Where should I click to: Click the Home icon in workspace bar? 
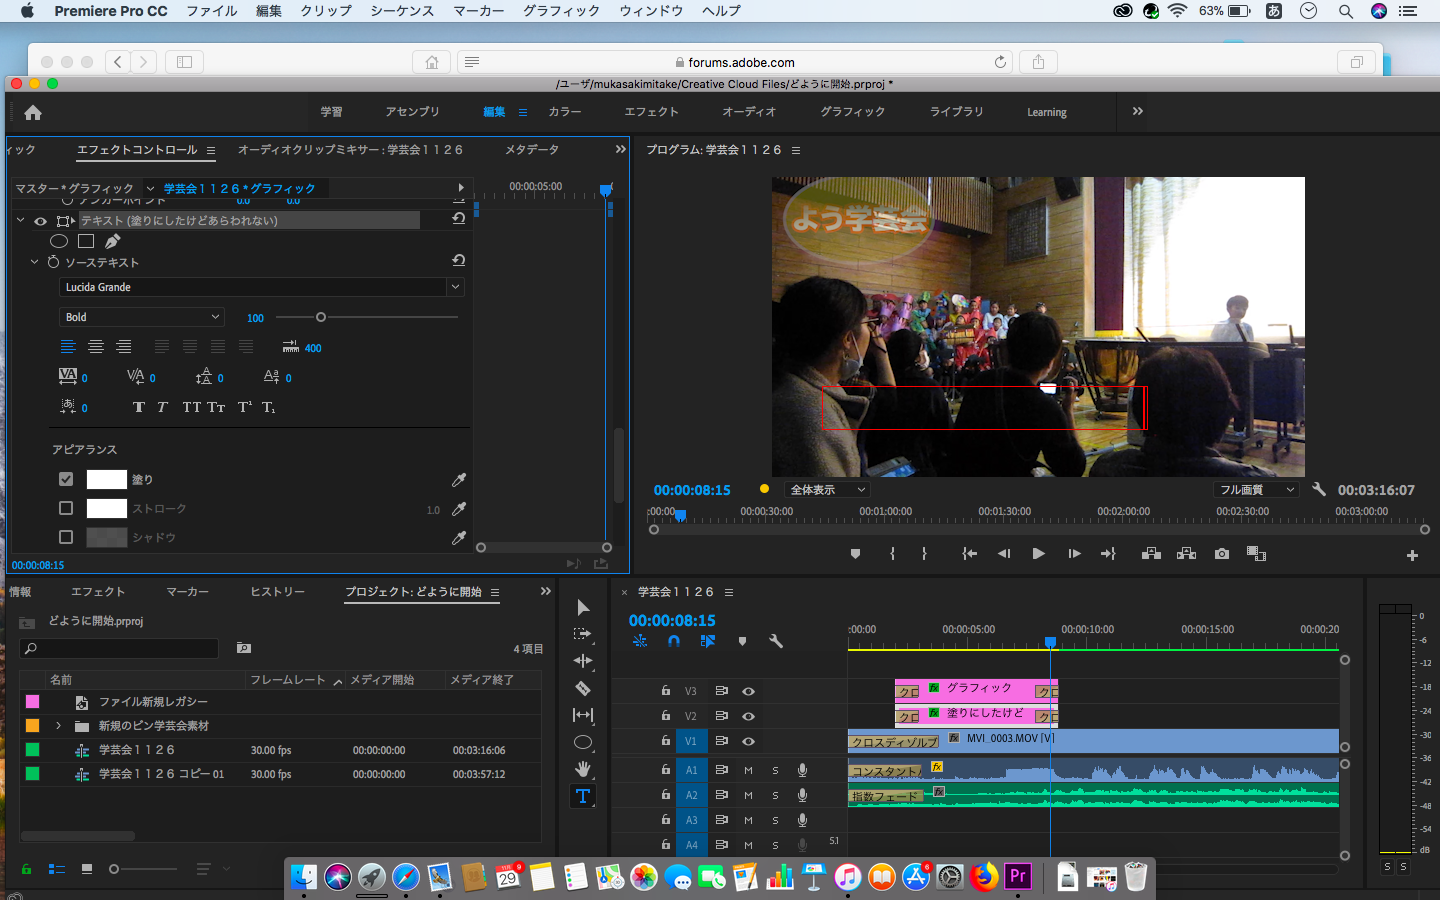pyautogui.click(x=33, y=112)
